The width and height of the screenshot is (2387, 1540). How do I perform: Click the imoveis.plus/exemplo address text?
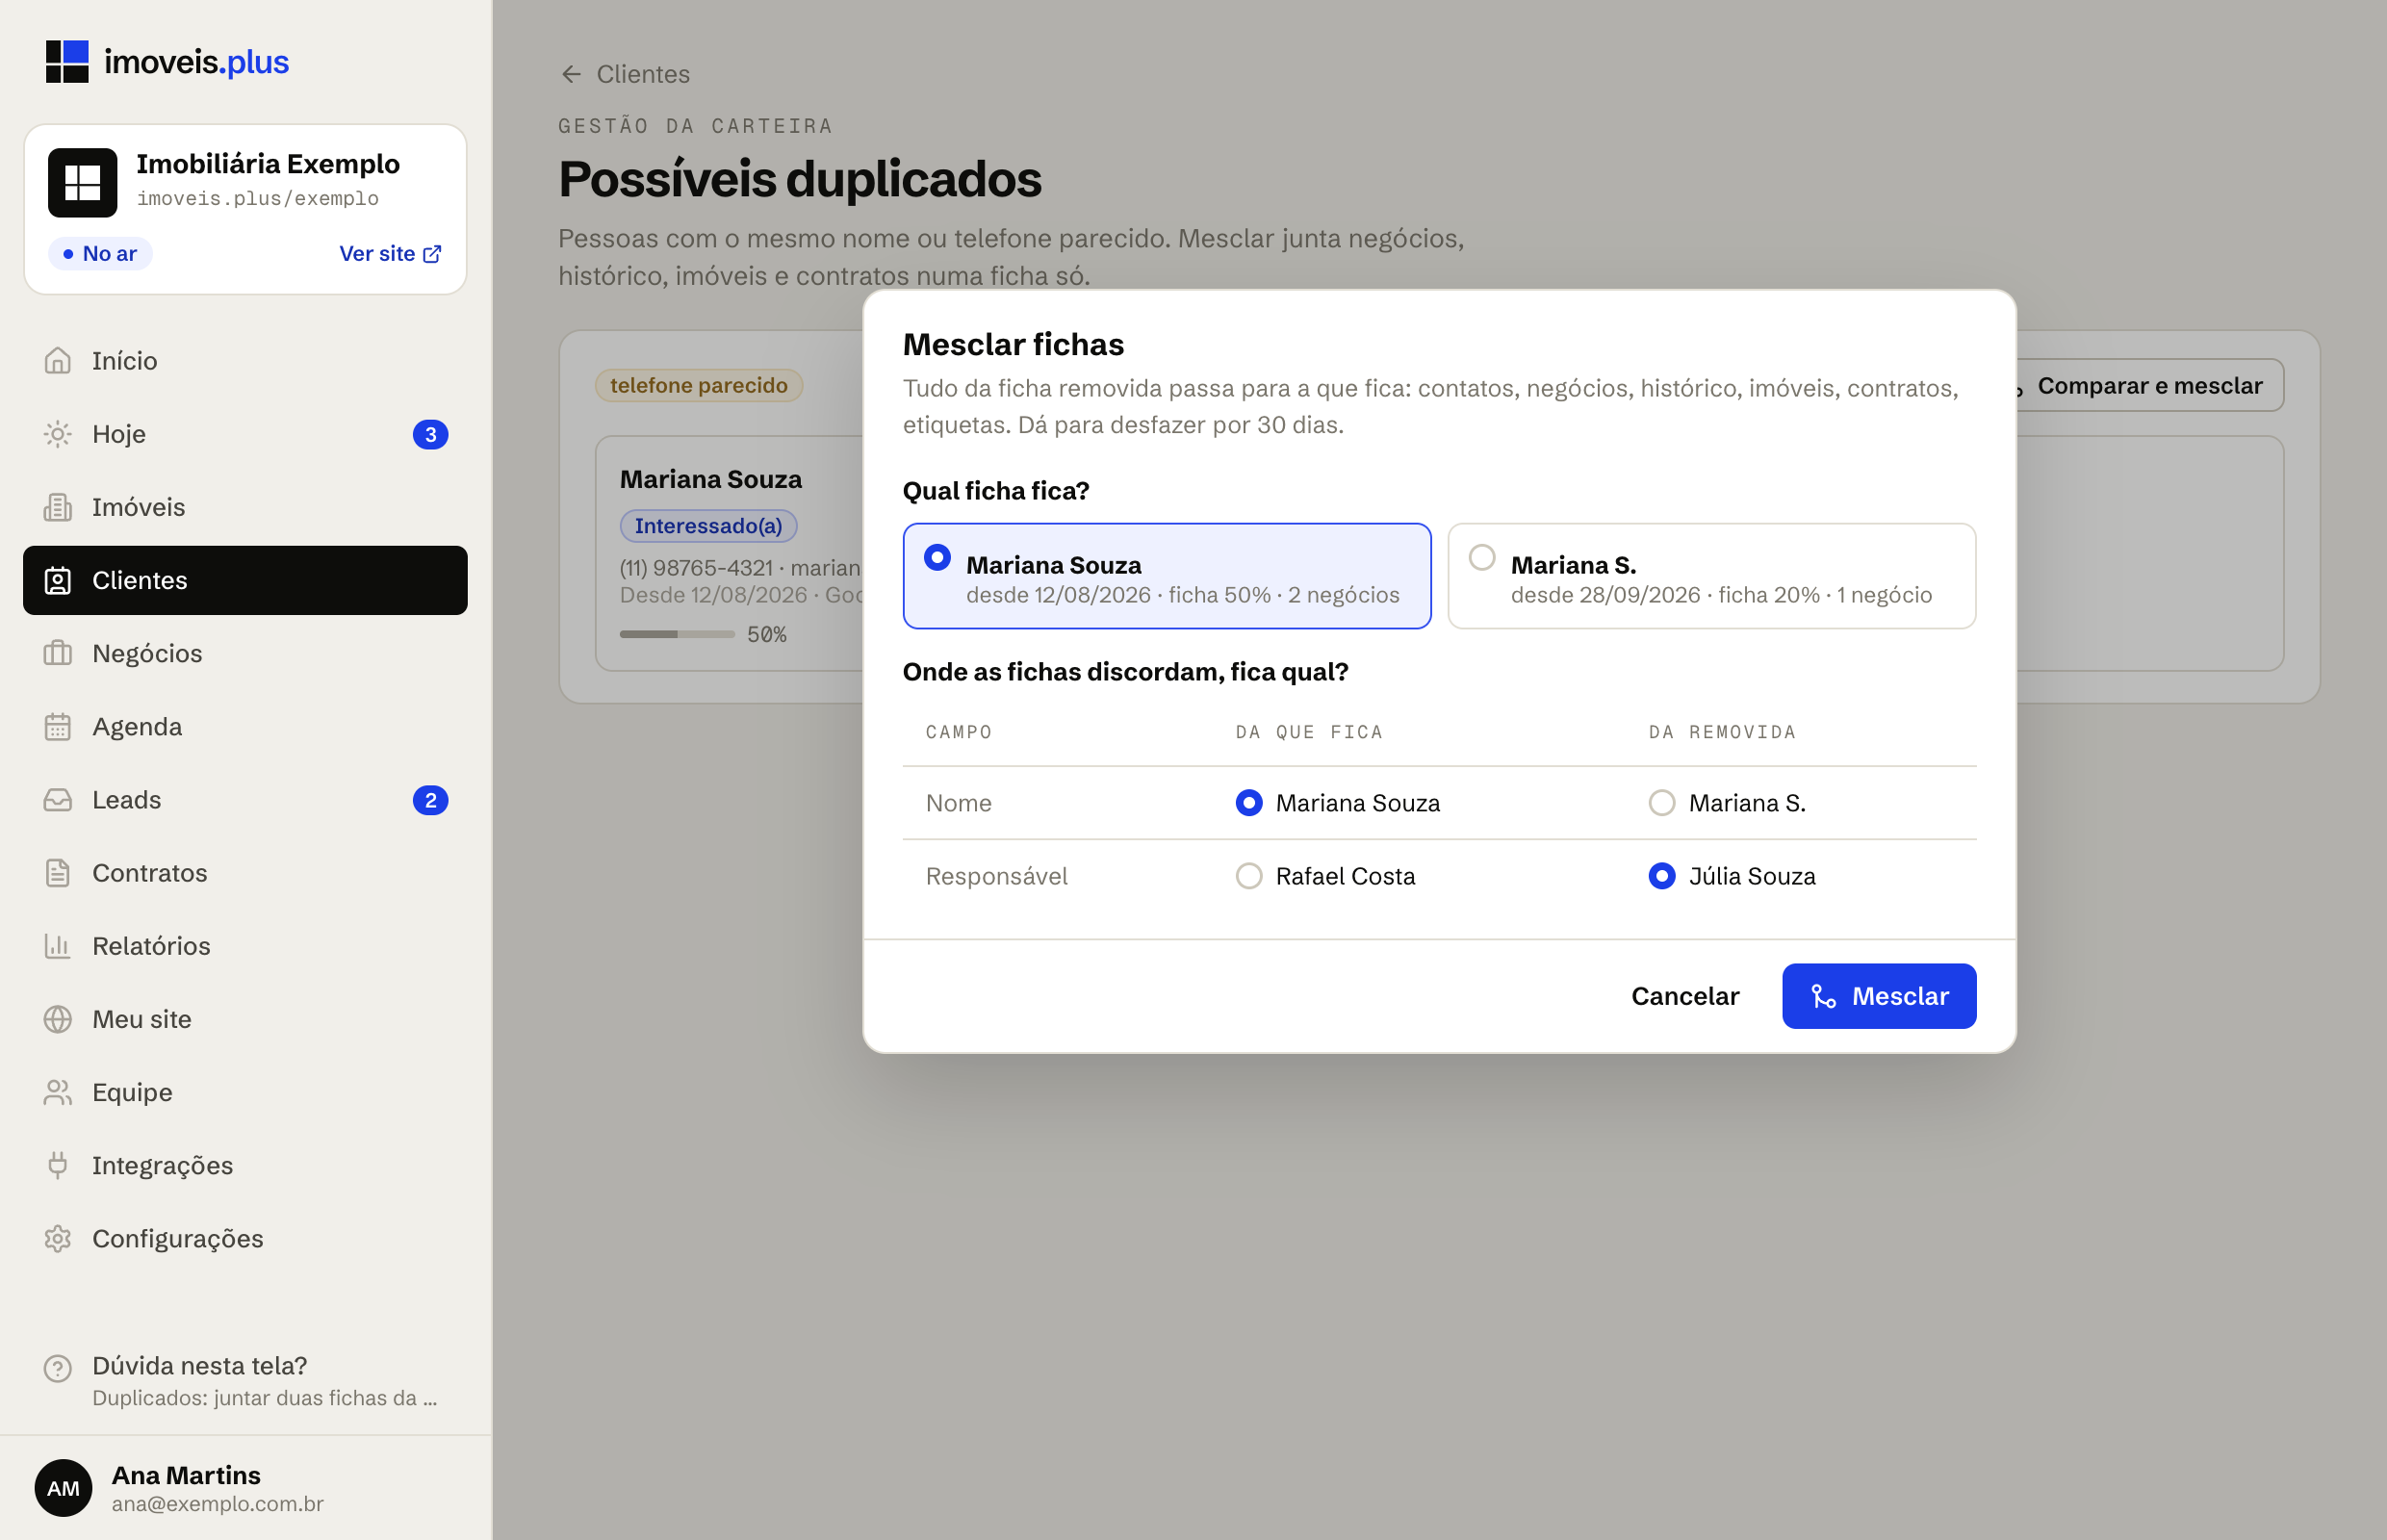click(x=258, y=199)
